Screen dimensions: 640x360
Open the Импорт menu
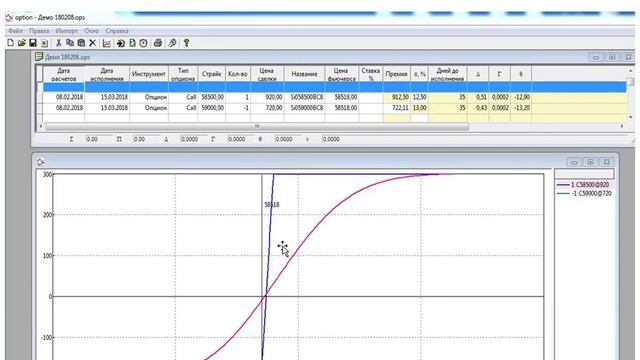[67, 31]
